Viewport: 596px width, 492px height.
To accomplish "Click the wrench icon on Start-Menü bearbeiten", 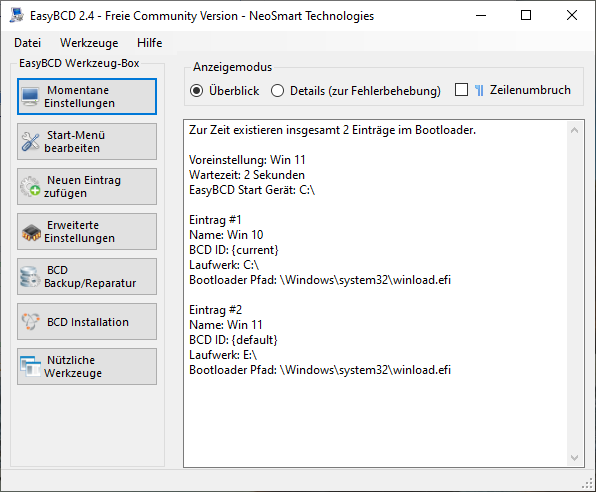I will (30, 141).
